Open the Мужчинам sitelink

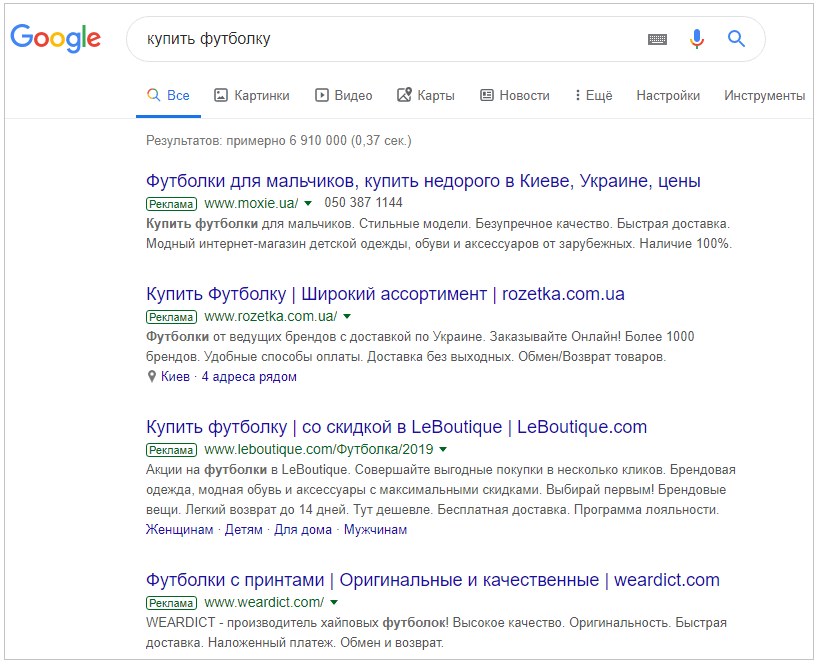click(375, 530)
